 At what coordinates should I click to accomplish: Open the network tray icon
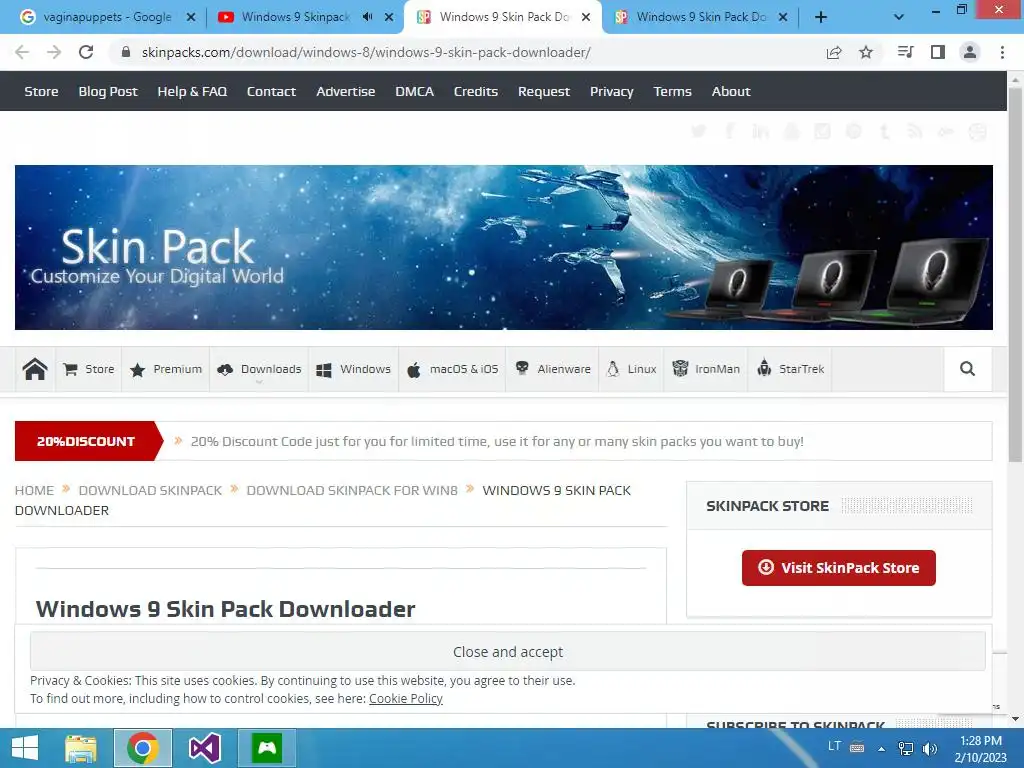[906, 748]
